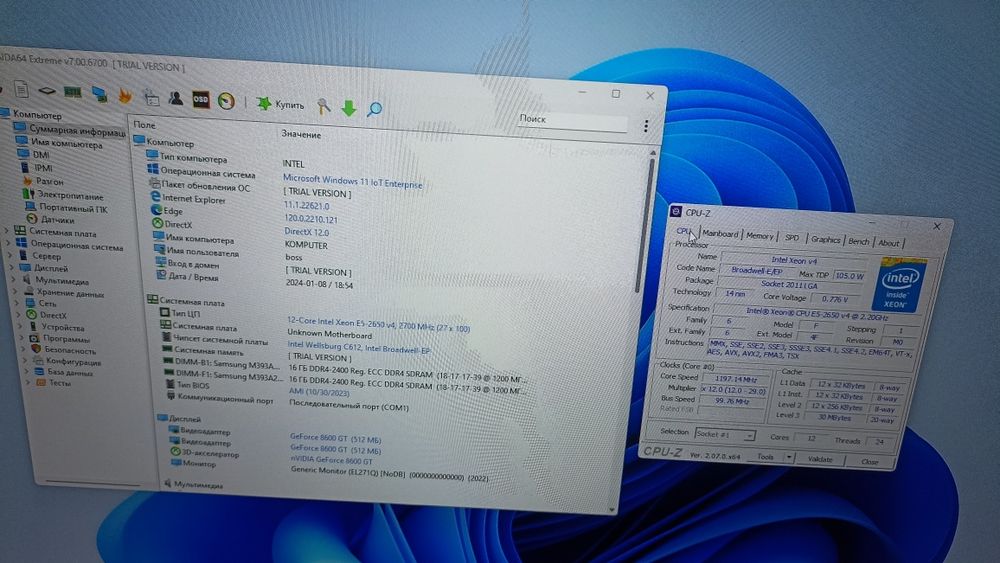The height and width of the screenshot is (563, 1000).
Task: Select Имя компьютера tree item
Action: (66, 143)
